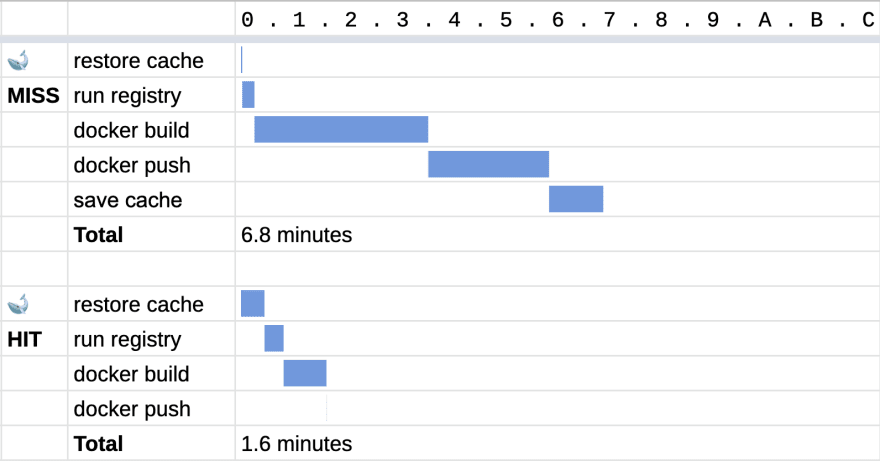Click the MISS save cache bar

pyautogui.click(x=576, y=199)
